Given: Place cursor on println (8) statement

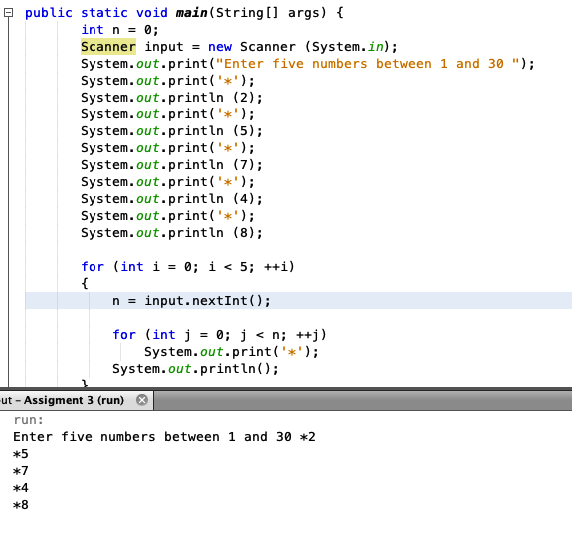Looking at the screenshot, I should [x=171, y=233].
